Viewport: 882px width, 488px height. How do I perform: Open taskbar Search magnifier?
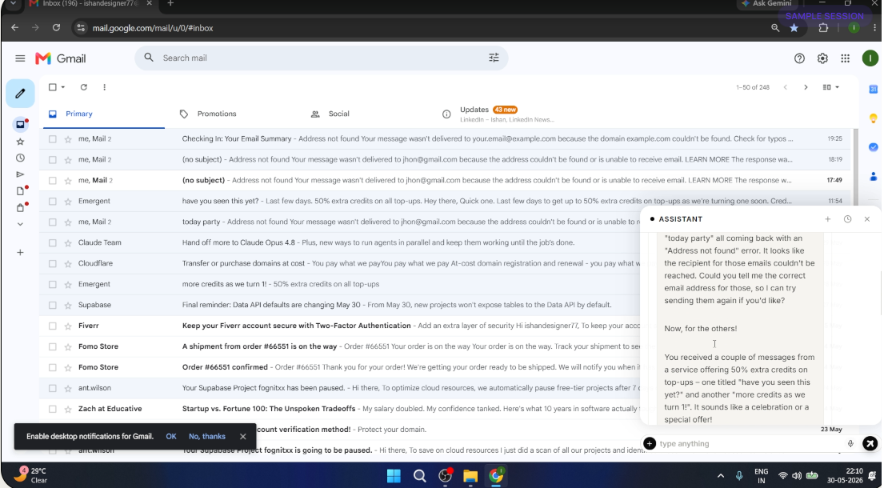point(420,476)
